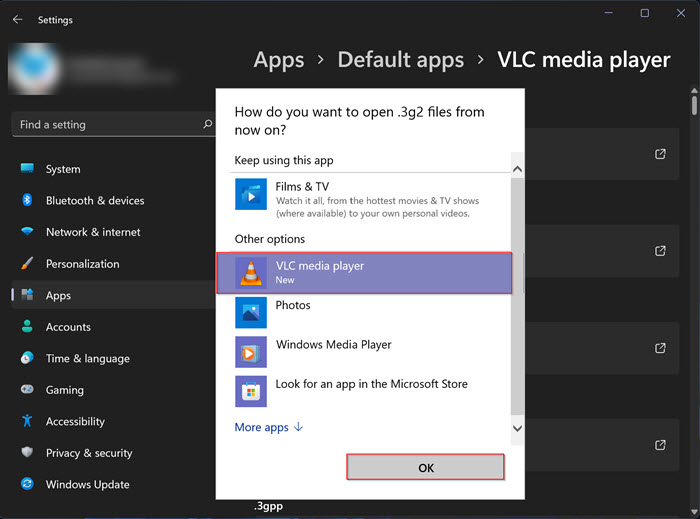
Task: Click the first external link icon on right
Action: tap(660, 154)
